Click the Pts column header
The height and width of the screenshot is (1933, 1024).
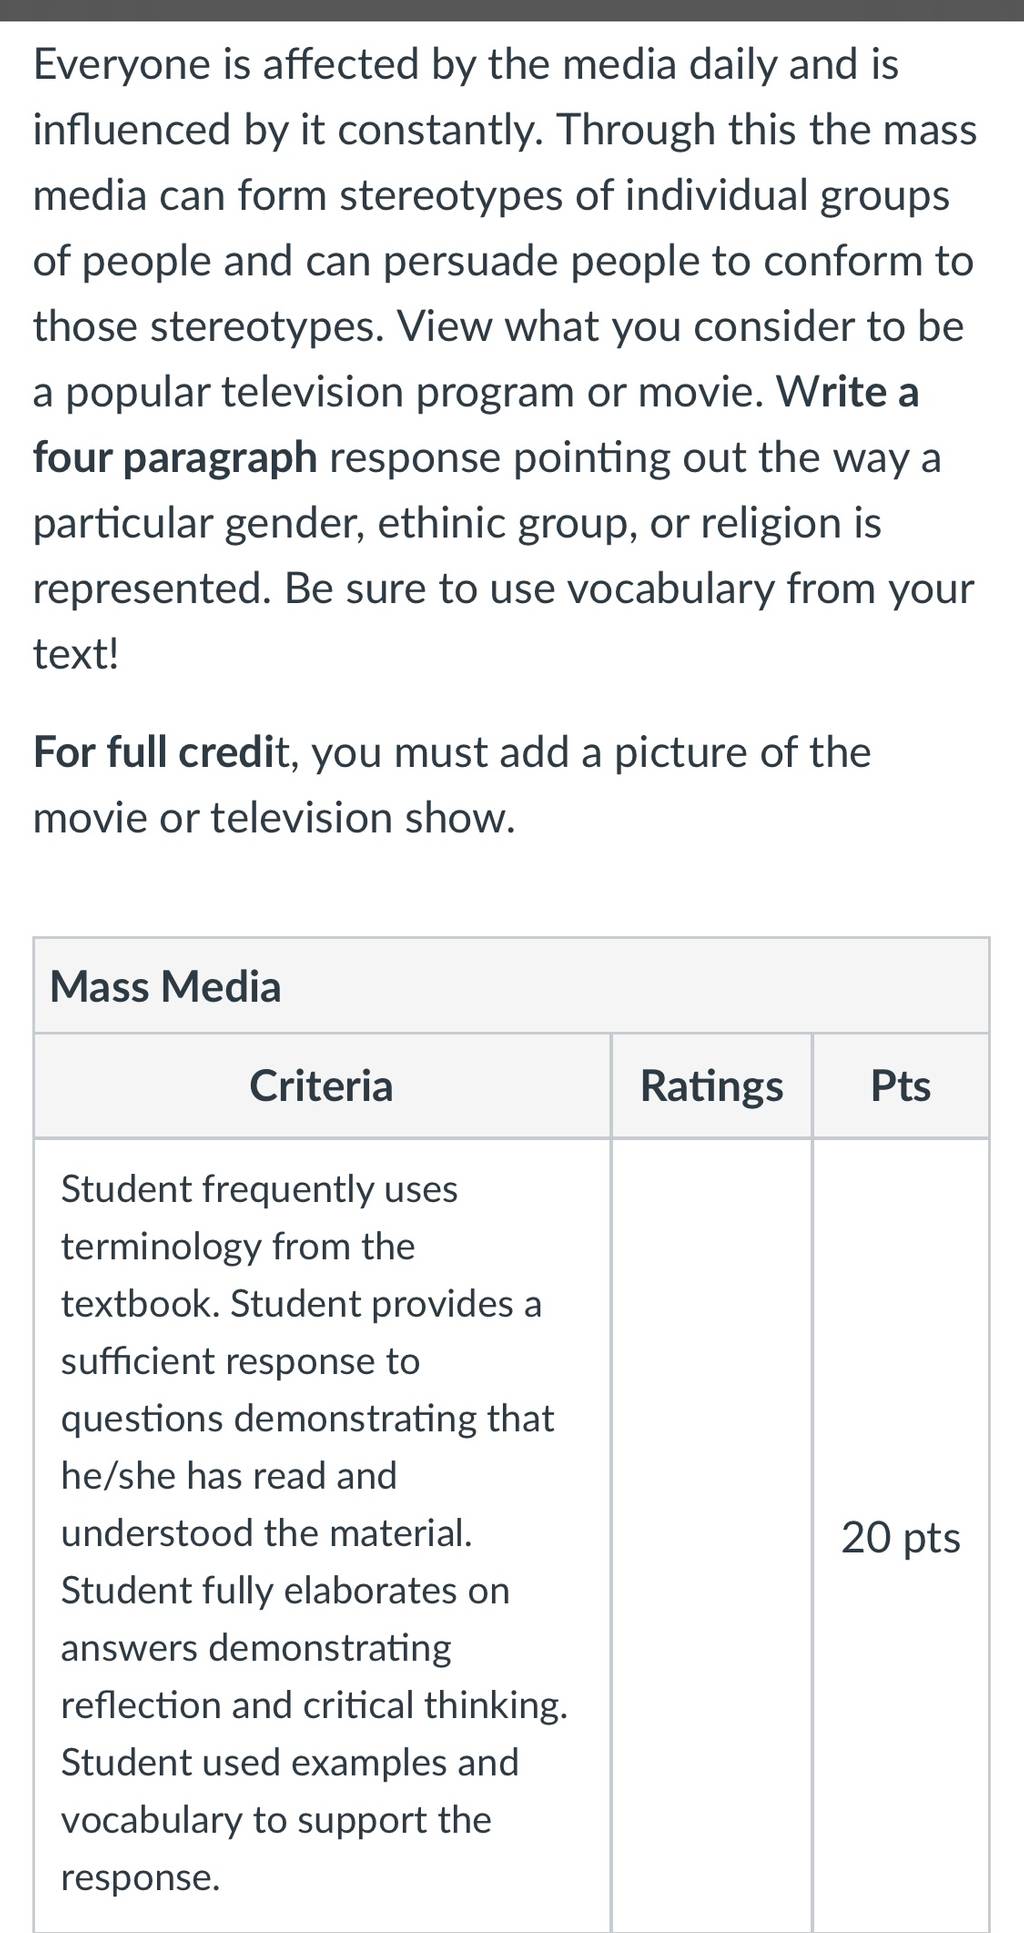[900, 1085]
